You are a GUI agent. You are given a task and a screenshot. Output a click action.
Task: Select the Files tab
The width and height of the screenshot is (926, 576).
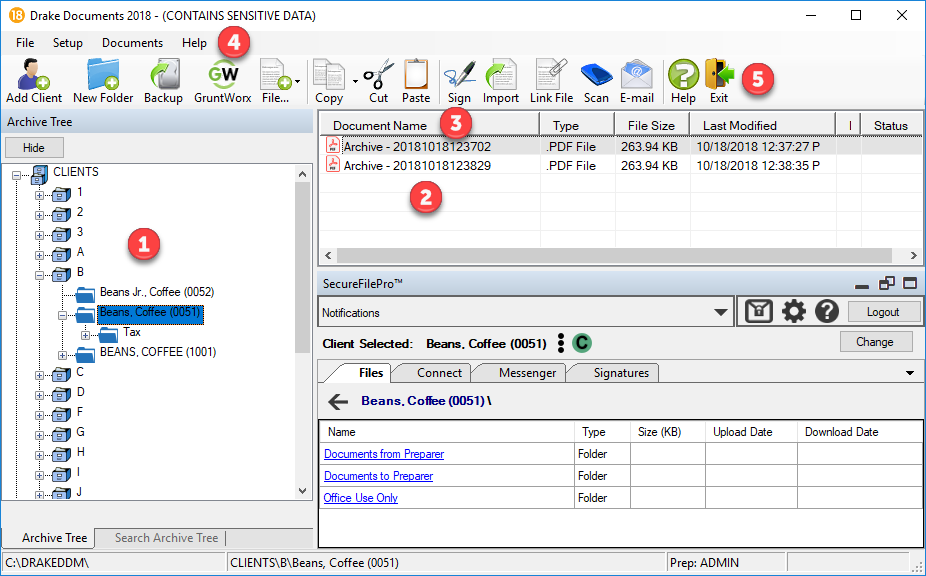coord(370,373)
